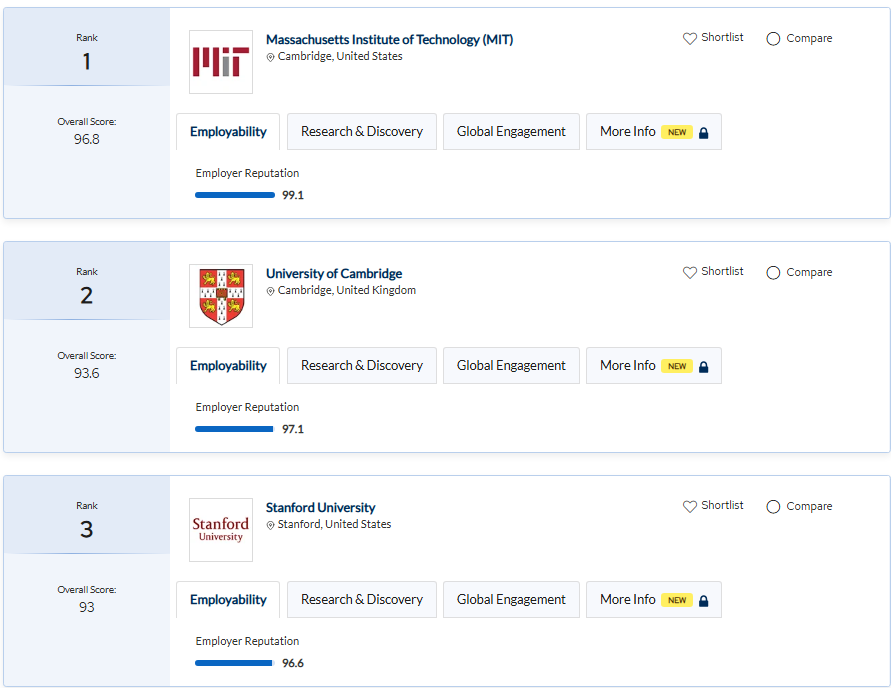Open Cambridge's More Info tab
This screenshot has height=688, width=891.
[654, 366]
